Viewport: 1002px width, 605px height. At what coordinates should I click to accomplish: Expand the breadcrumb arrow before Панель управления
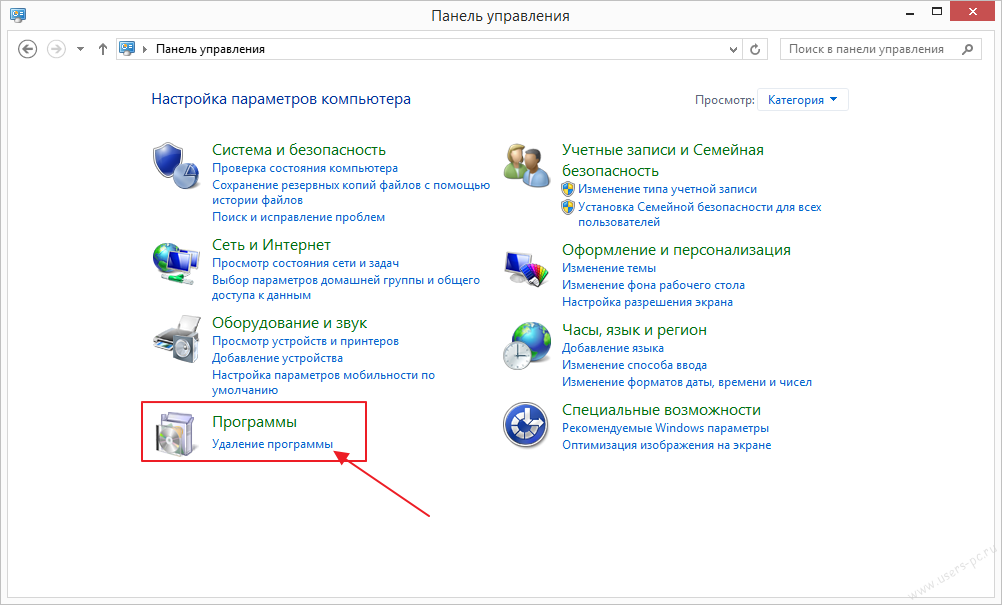(145, 49)
